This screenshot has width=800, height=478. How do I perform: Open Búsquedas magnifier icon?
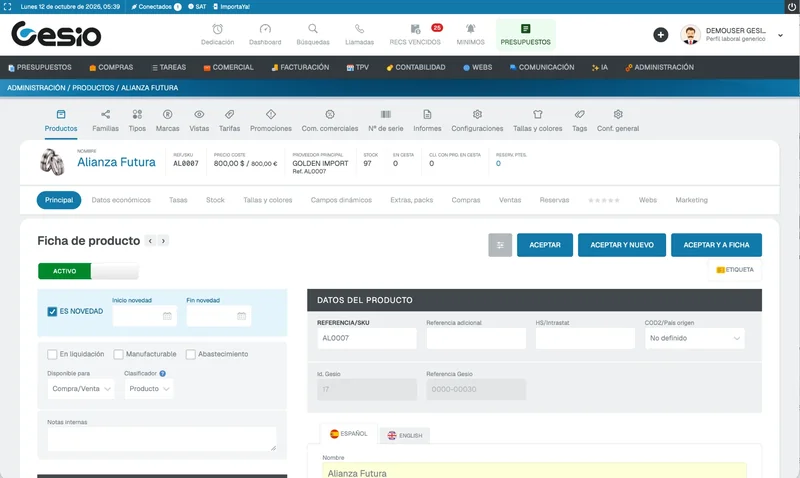coord(313,29)
